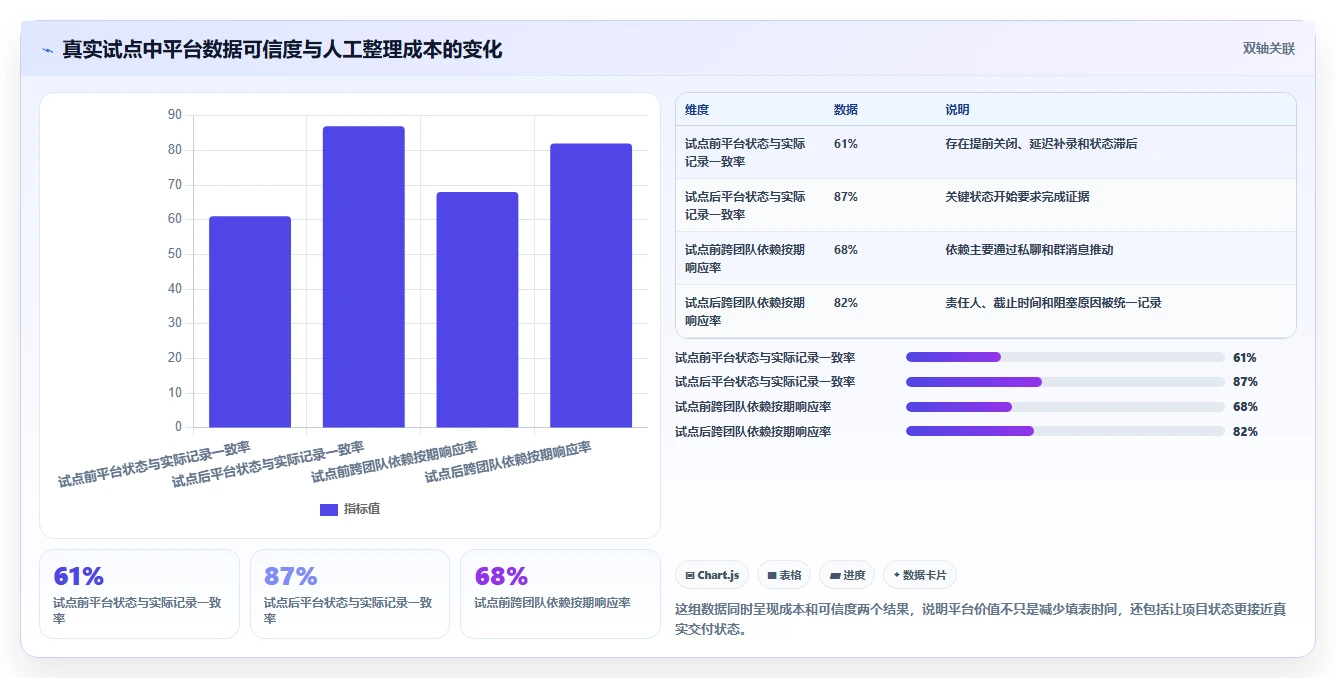Click the 82% progress bar track
This screenshot has height=678, width=1336.
[x=1065, y=432]
